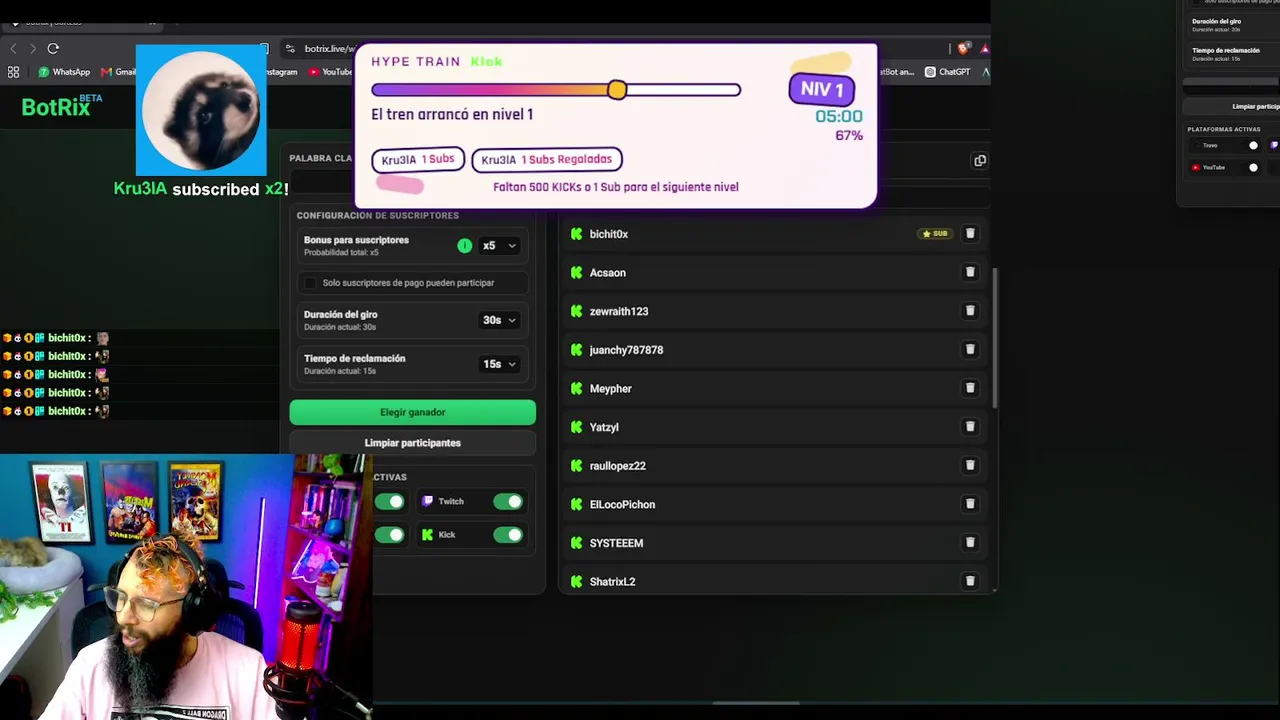The height and width of the screenshot is (720, 1280).
Task: Reload the browser page
Action: 53,48
